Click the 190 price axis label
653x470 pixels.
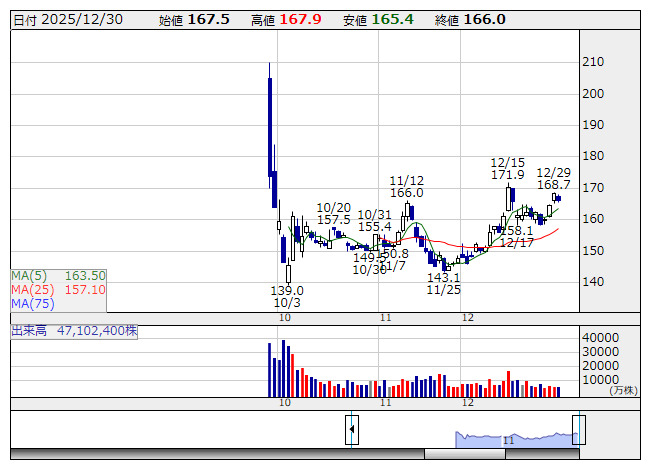[x=593, y=125]
